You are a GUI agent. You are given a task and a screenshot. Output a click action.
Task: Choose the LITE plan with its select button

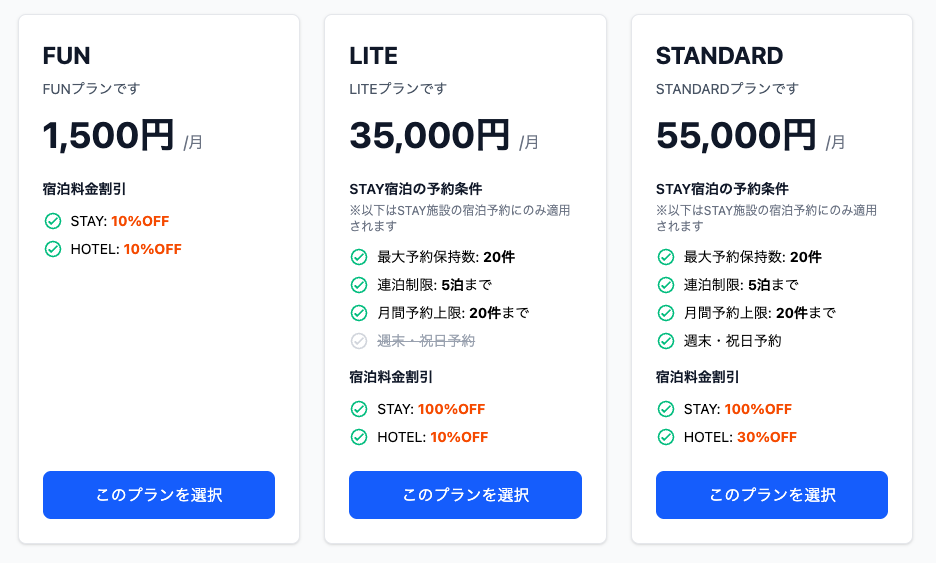click(465, 495)
